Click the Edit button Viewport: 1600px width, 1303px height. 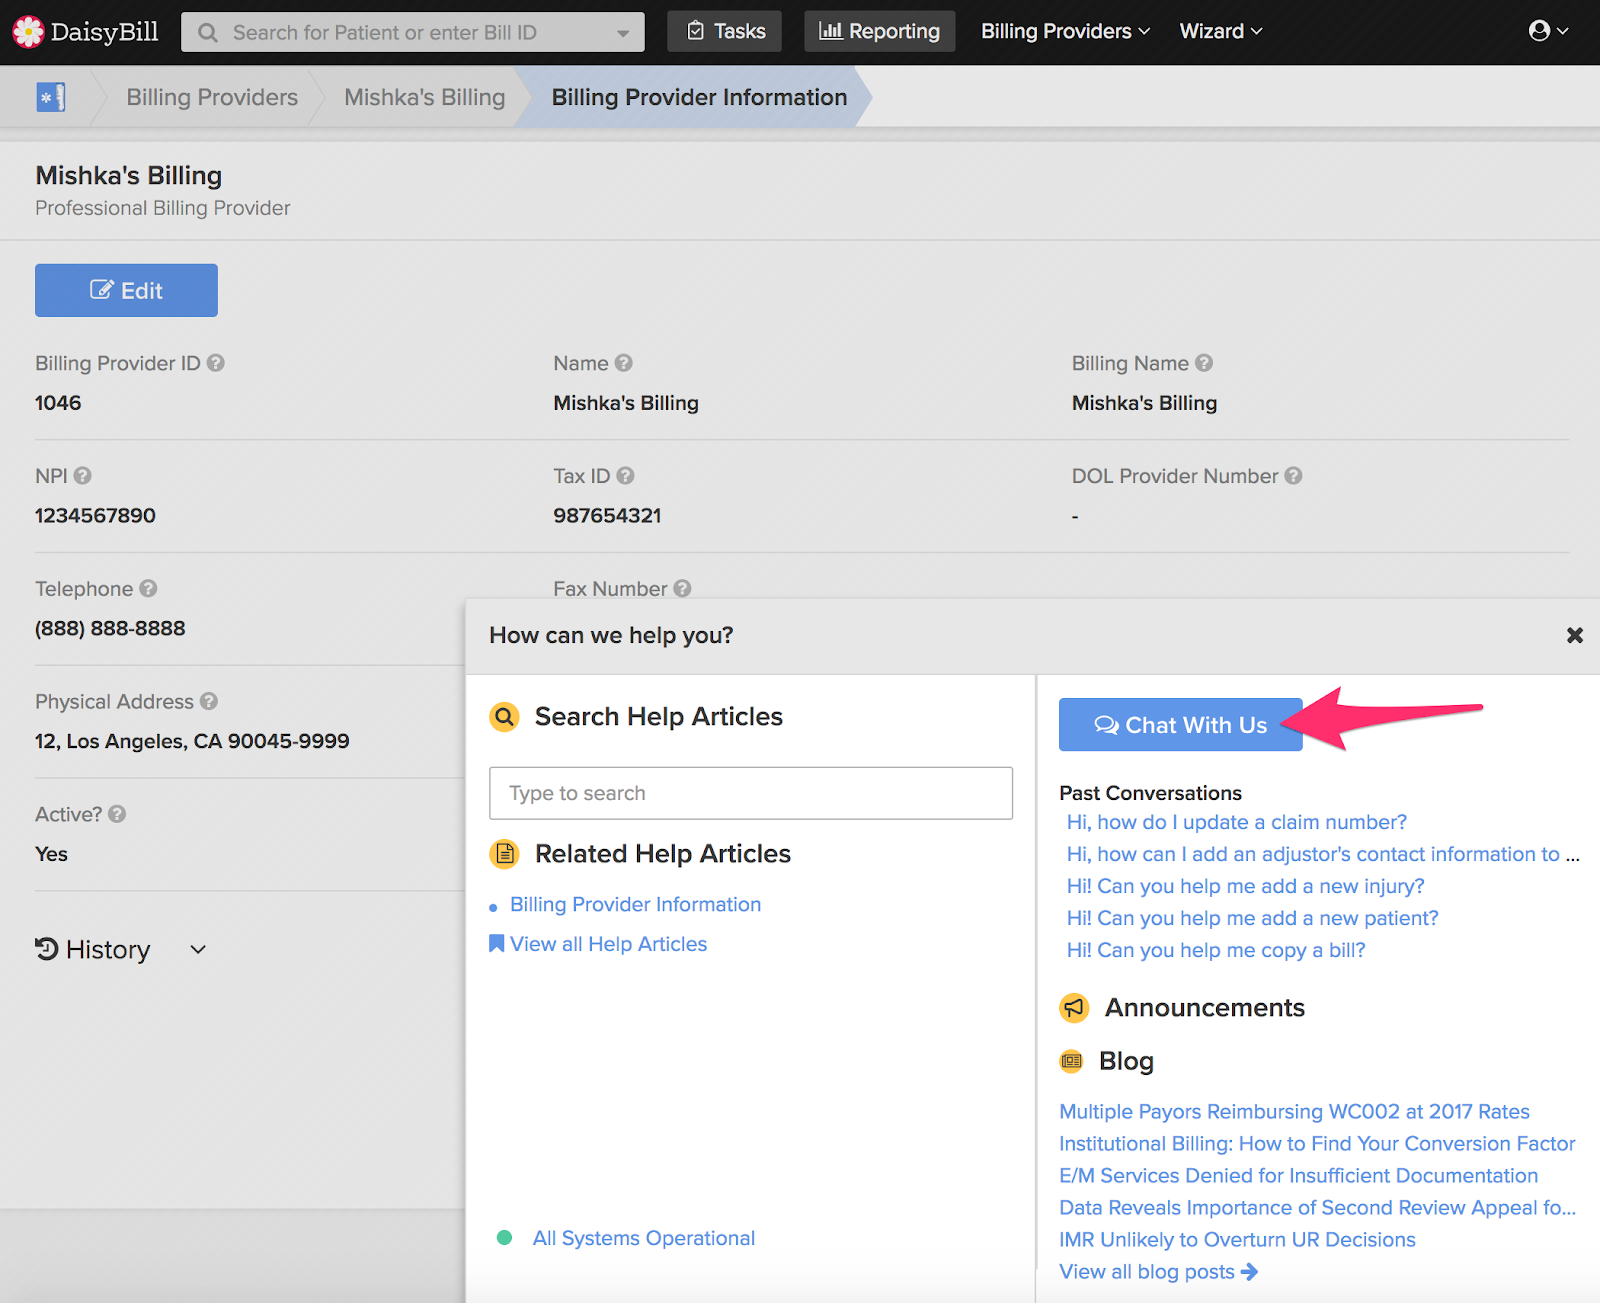point(126,290)
